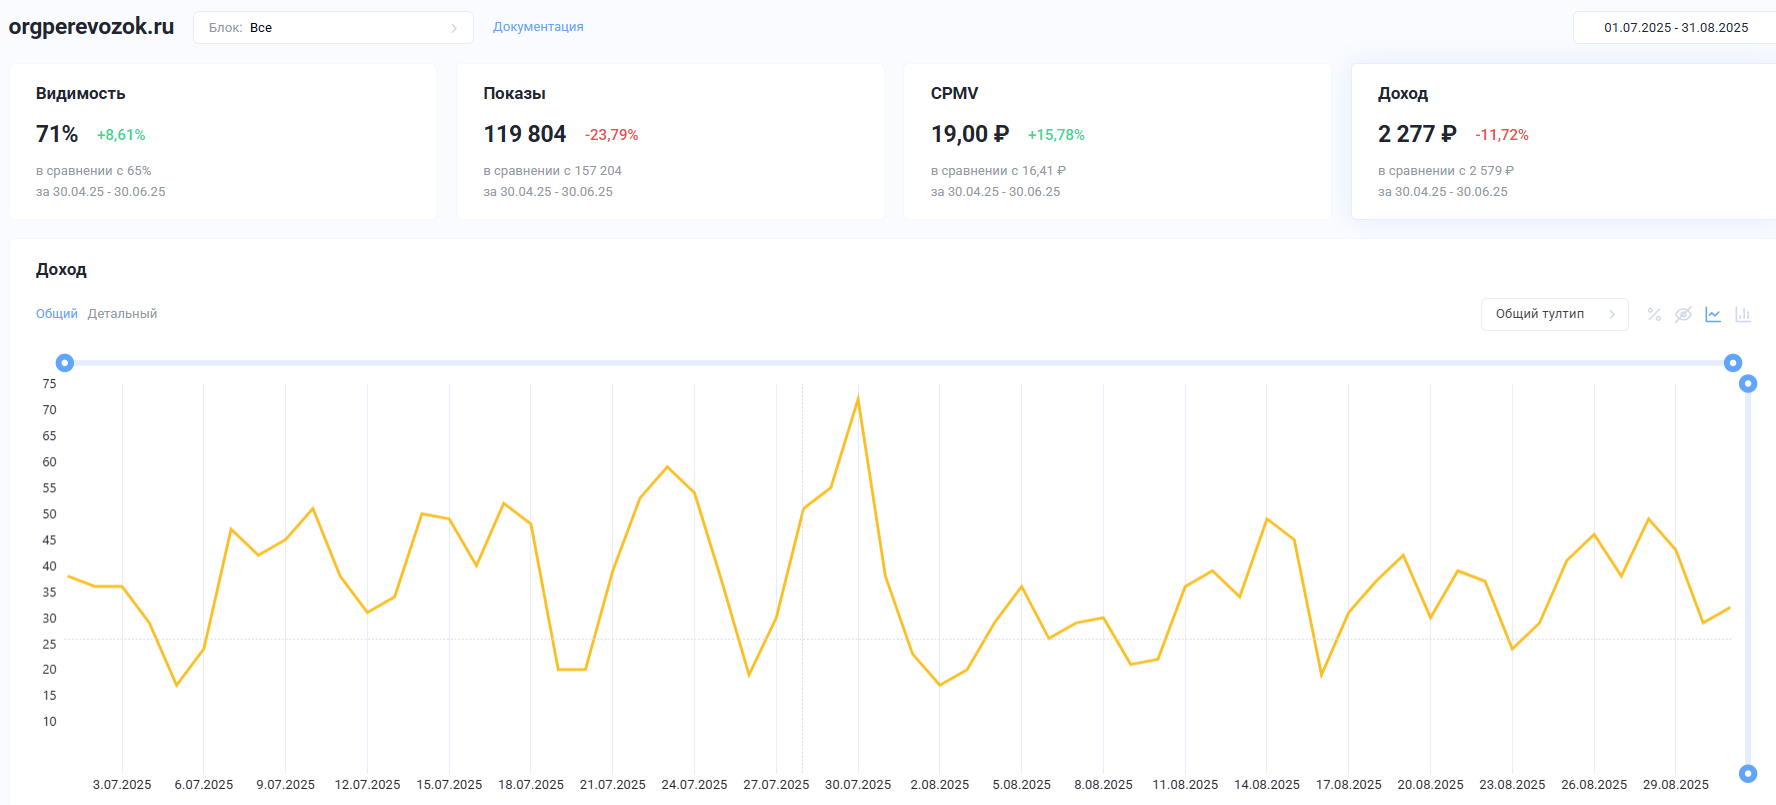Switch the chart to percent mode
This screenshot has width=1776, height=805.
click(1654, 315)
